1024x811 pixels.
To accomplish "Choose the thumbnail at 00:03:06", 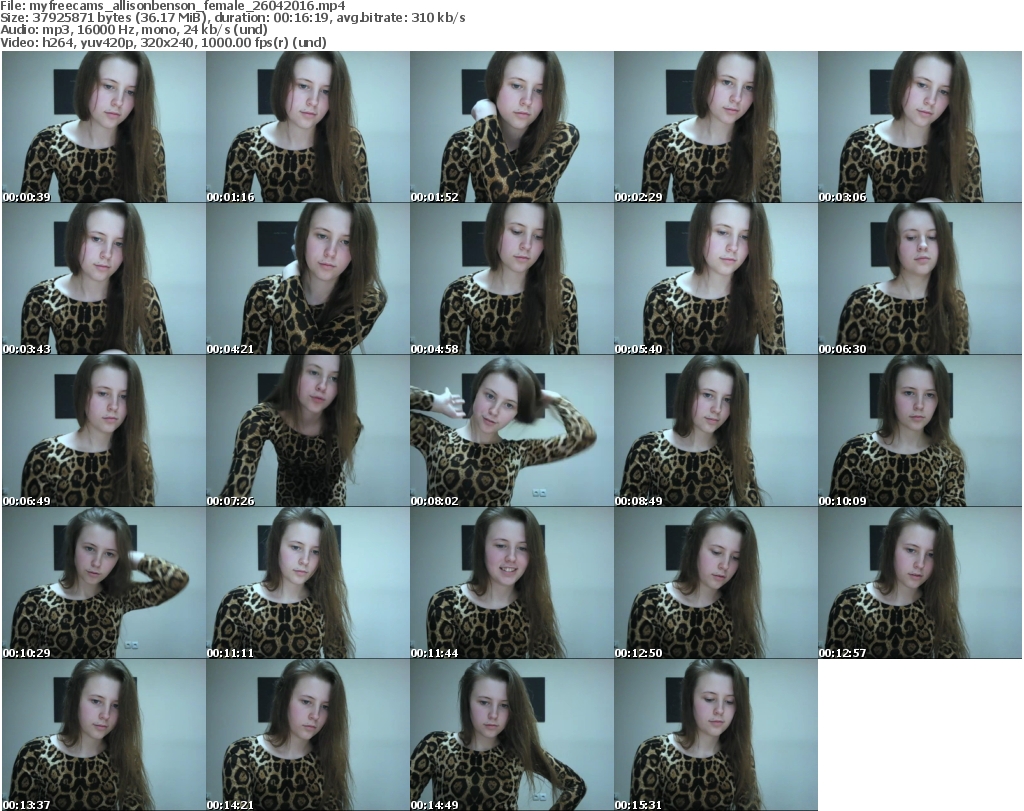I will coord(920,127).
